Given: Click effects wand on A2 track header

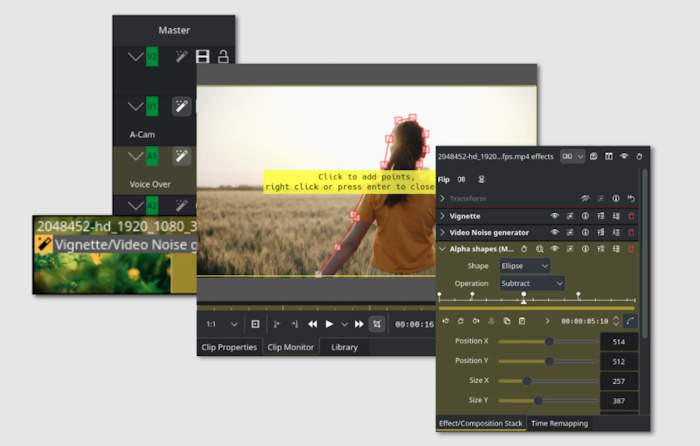Looking at the screenshot, I should [181, 205].
